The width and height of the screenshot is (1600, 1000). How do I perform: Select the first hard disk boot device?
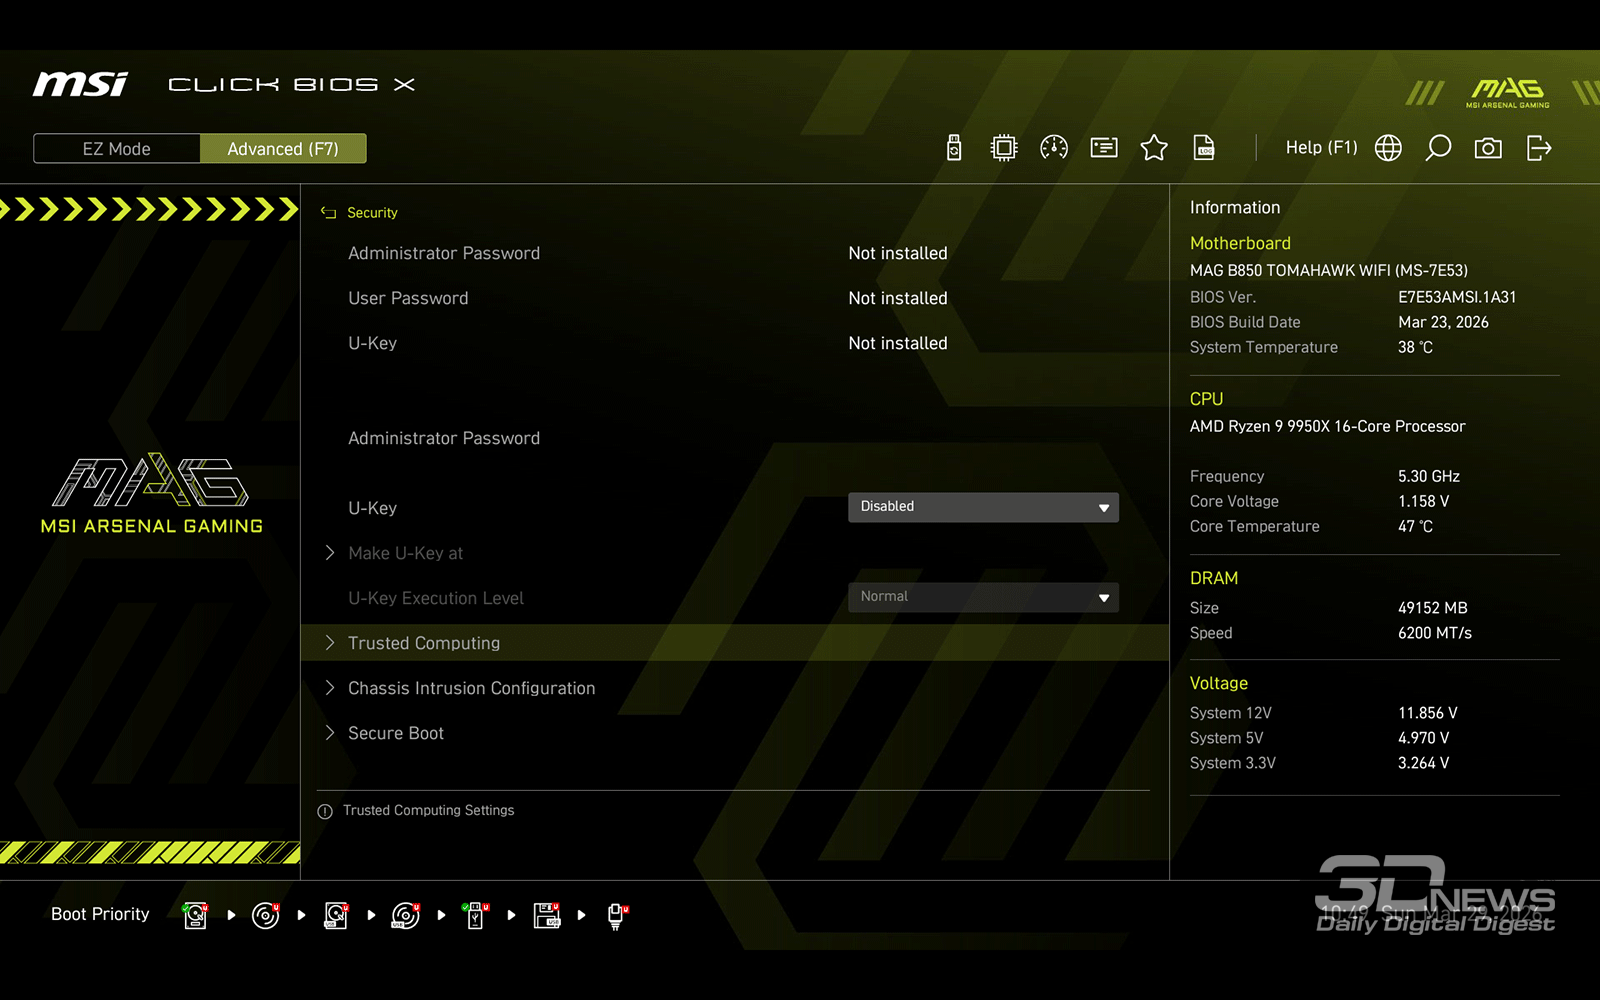pos(196,915)
